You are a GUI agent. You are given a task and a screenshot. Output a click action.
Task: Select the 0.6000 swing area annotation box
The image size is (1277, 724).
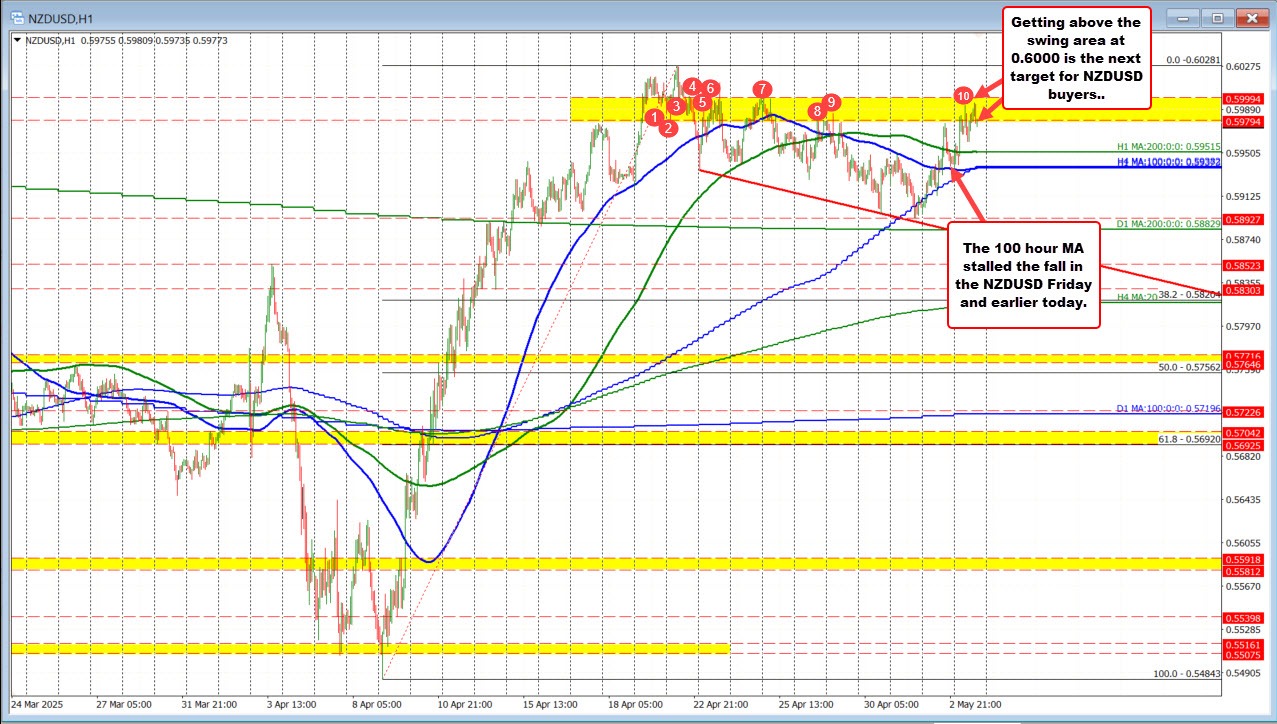click(x=1076, y=57)
